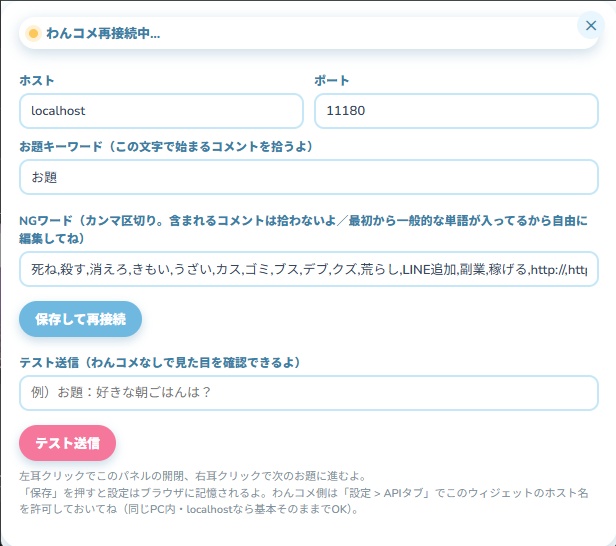Click the ホスト label
616x546 pixels.
tap(37, 80)
